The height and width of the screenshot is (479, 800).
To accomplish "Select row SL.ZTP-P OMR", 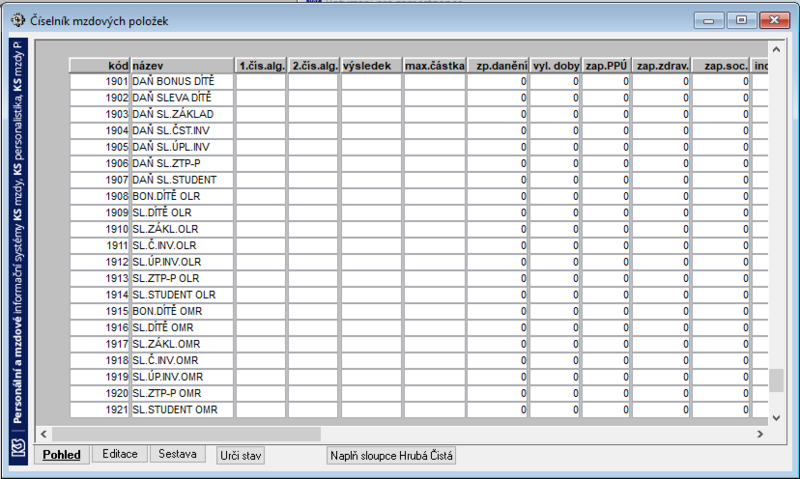I will (x=418, y=393).
